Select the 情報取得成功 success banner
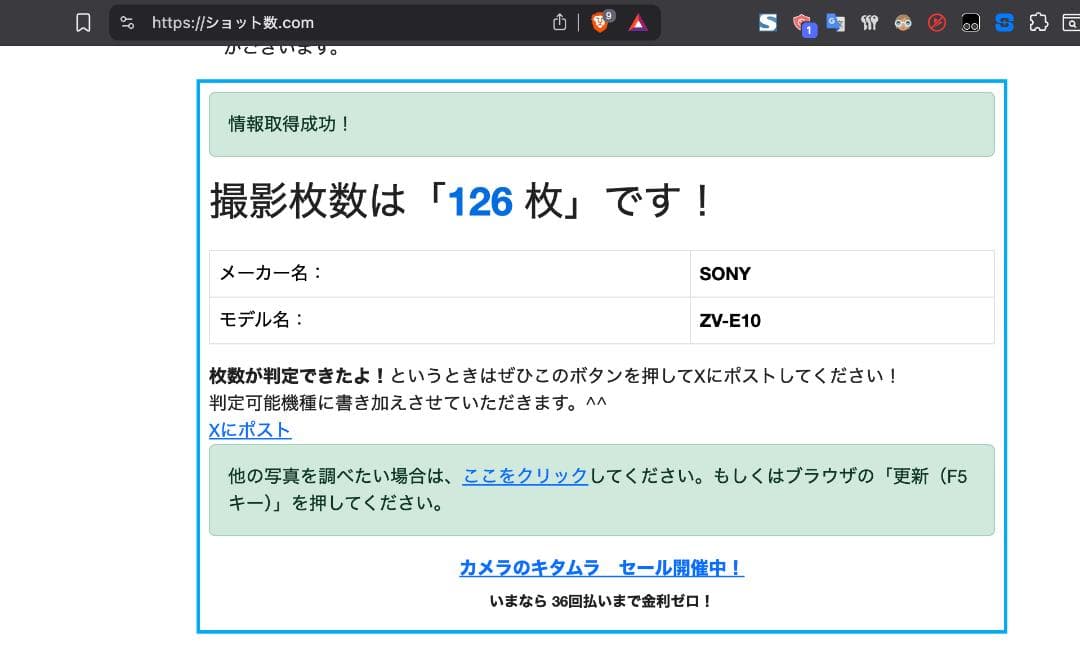 [x=600, y=124]
